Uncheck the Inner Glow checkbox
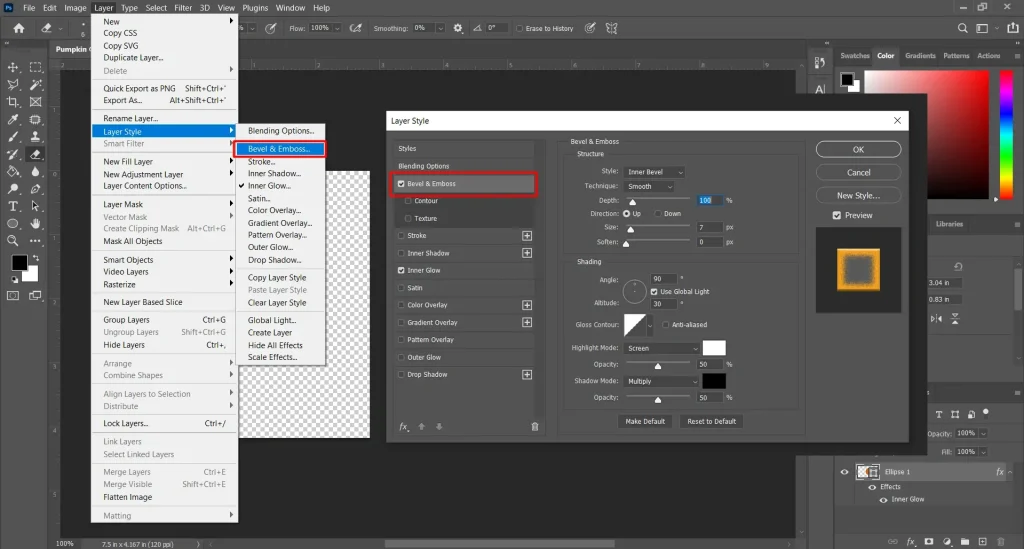The image size is (1024, 549). click(x=401, y=270)
